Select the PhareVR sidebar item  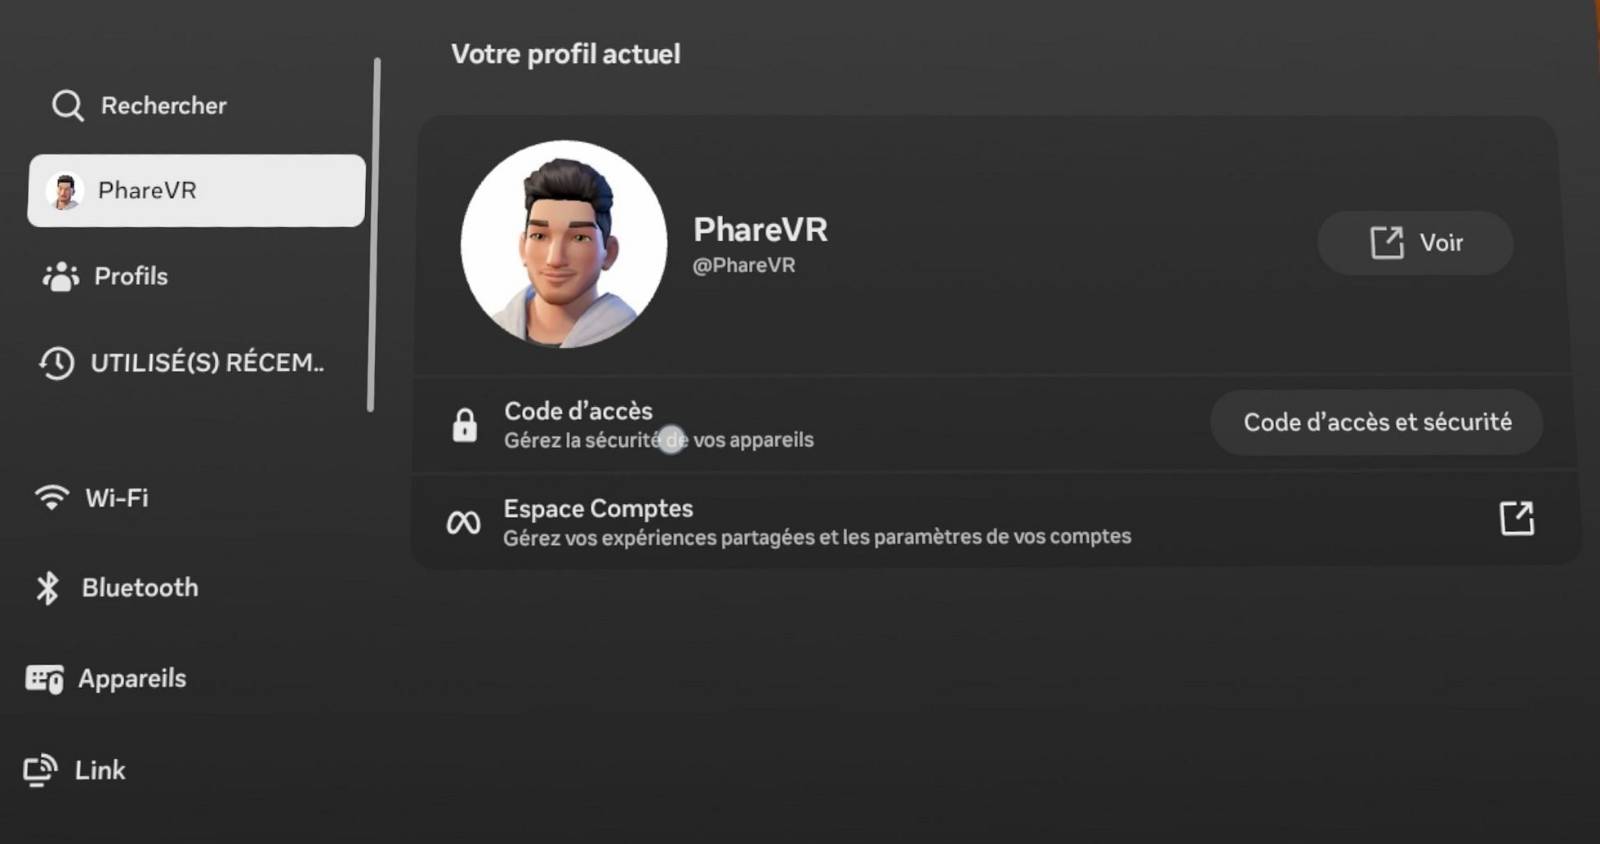(196, 190)
